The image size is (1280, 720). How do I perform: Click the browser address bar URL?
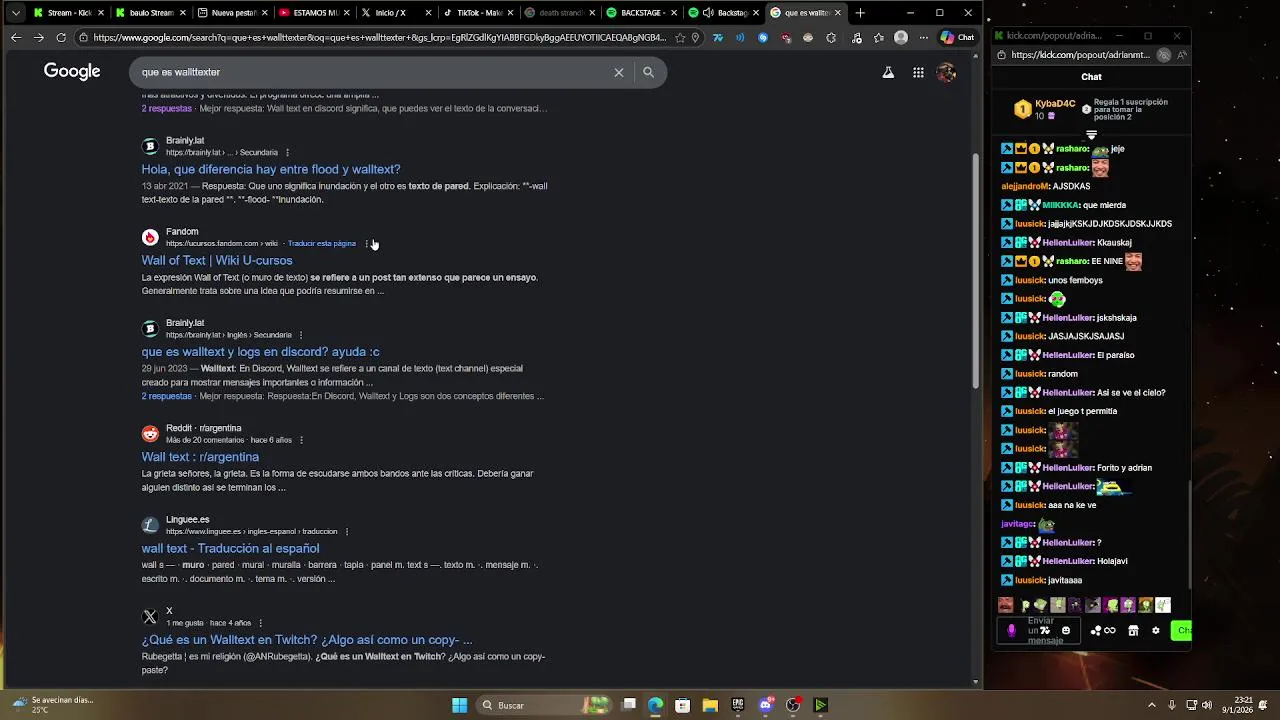coord(378,38)
